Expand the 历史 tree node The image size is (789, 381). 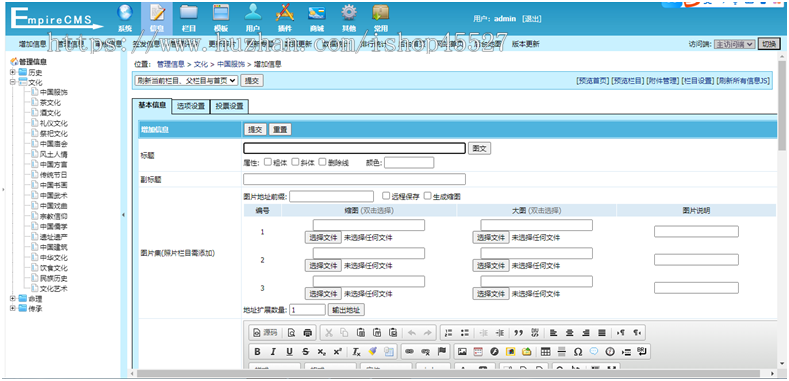click(x=13, y=72)
